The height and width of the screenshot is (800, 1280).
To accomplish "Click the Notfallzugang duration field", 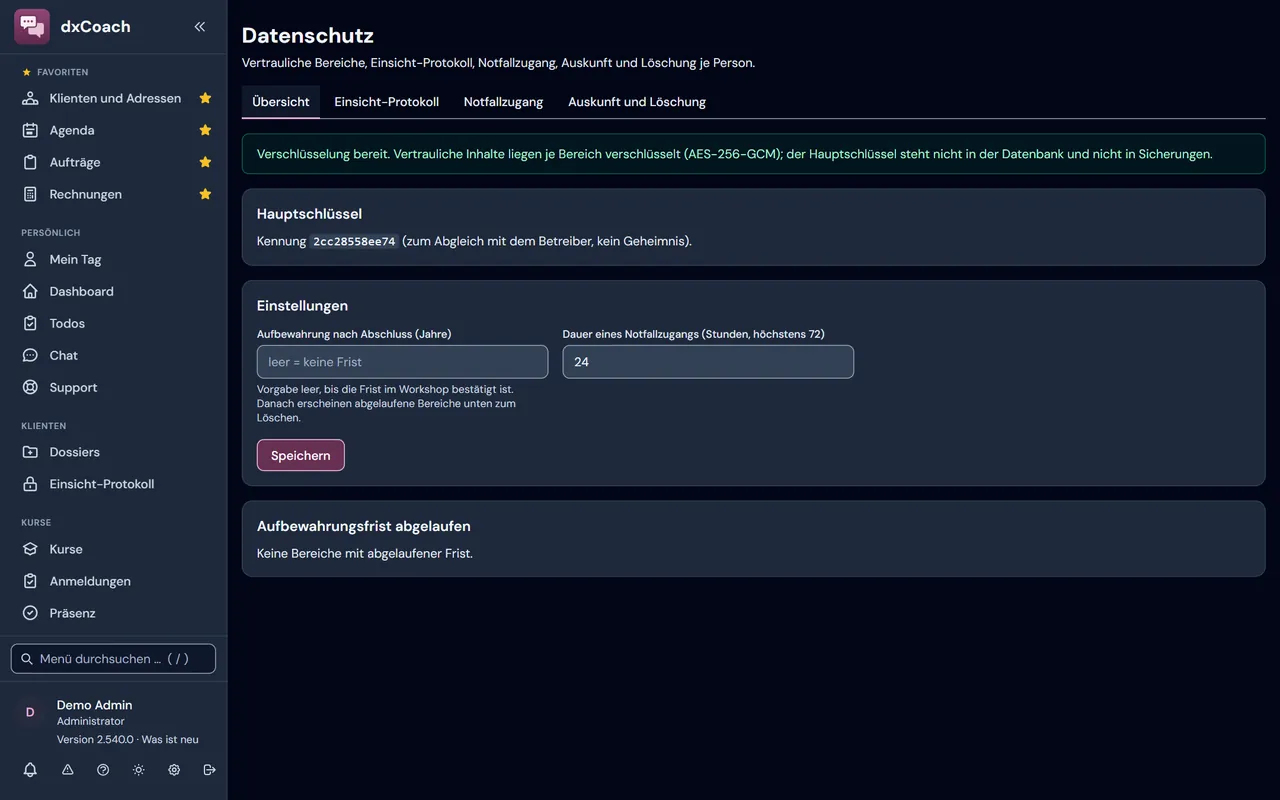I will (x=708, y=362).
